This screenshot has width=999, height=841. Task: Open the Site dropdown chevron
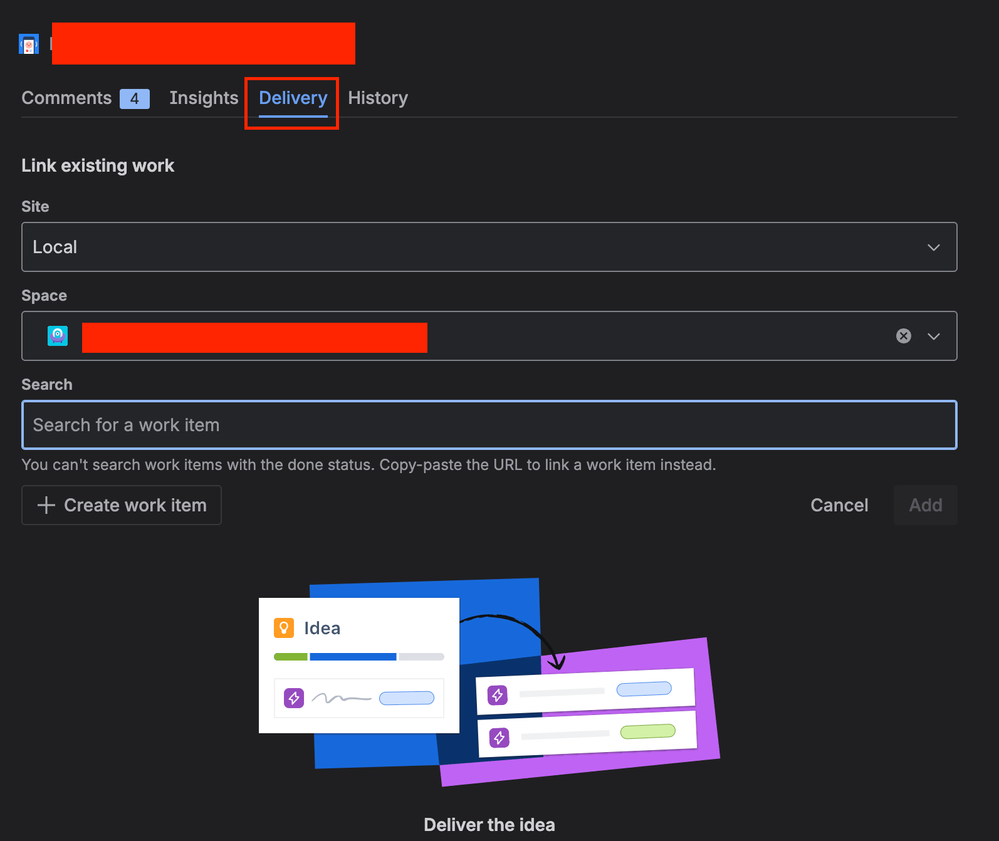(x=933, y=247)
